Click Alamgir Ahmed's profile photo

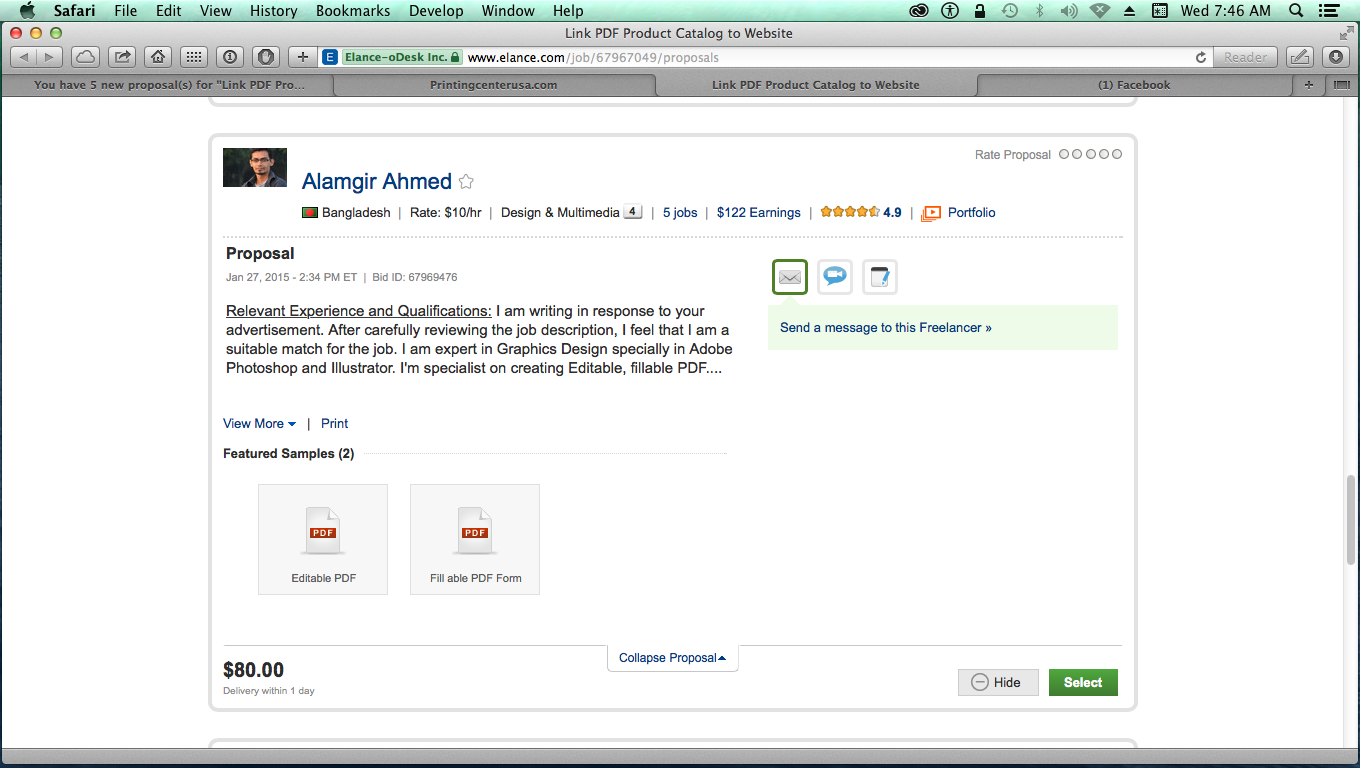pos(255,168)
